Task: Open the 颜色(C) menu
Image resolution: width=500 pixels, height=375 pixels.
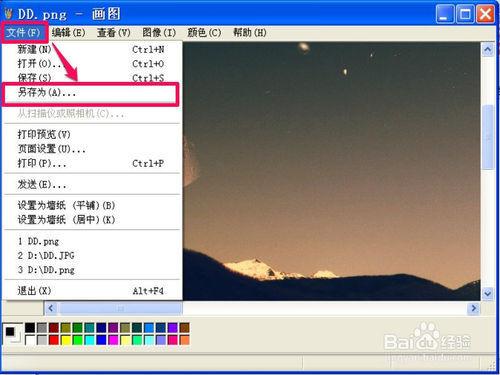Action: 204,33
